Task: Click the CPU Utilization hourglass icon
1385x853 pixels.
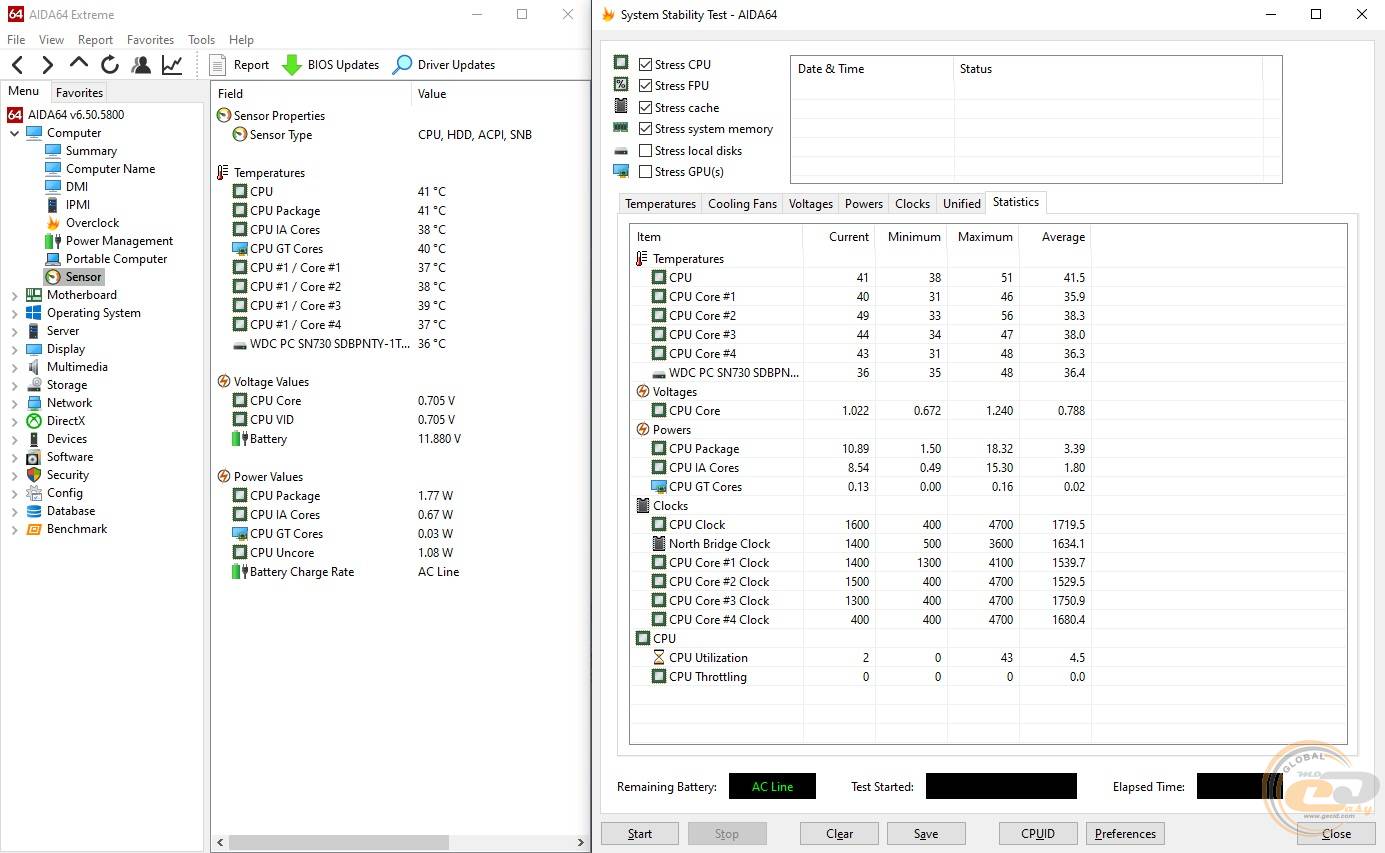Action: point(659,658)
